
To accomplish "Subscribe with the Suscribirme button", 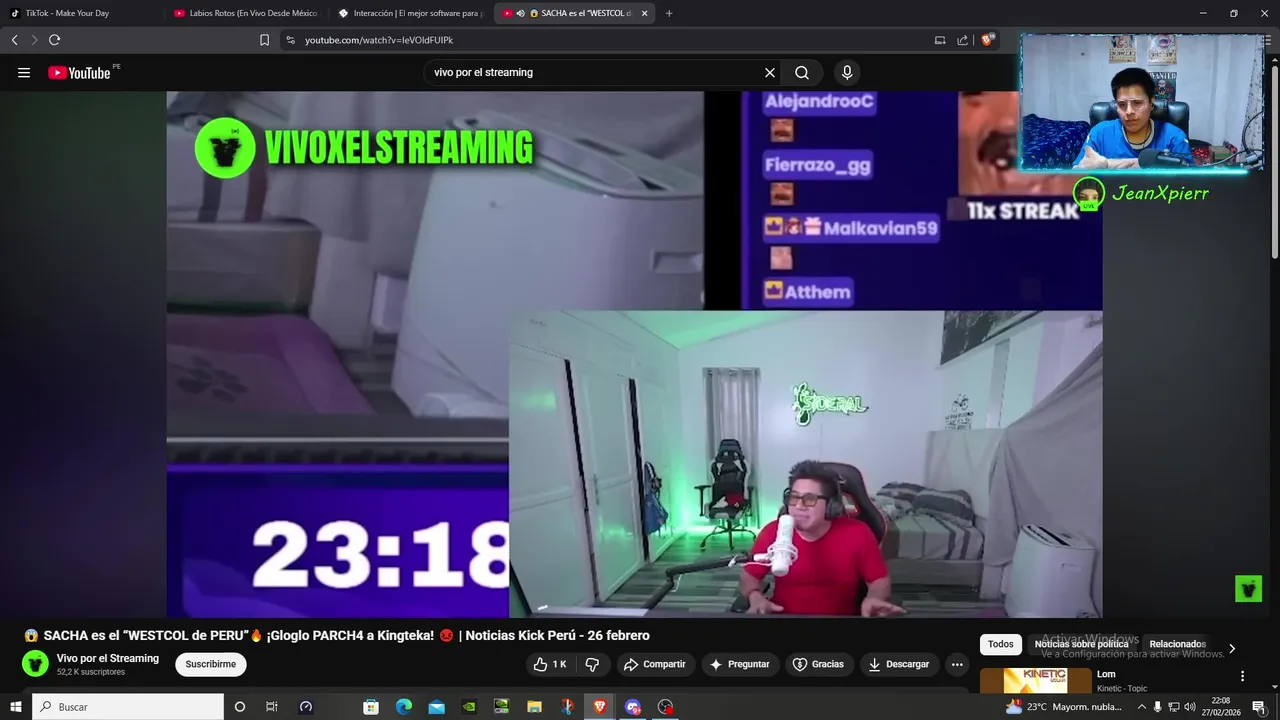I will (x=211, y=664).
